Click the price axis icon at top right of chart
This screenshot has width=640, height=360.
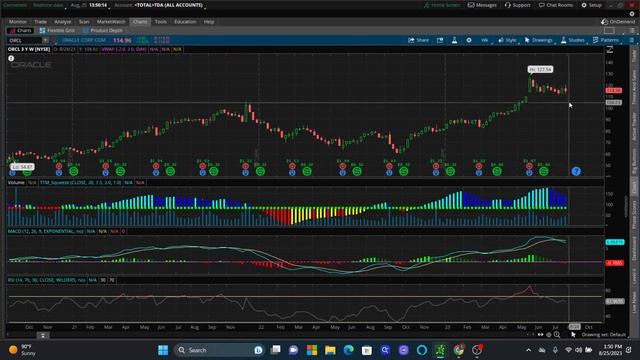click(610, 49)
